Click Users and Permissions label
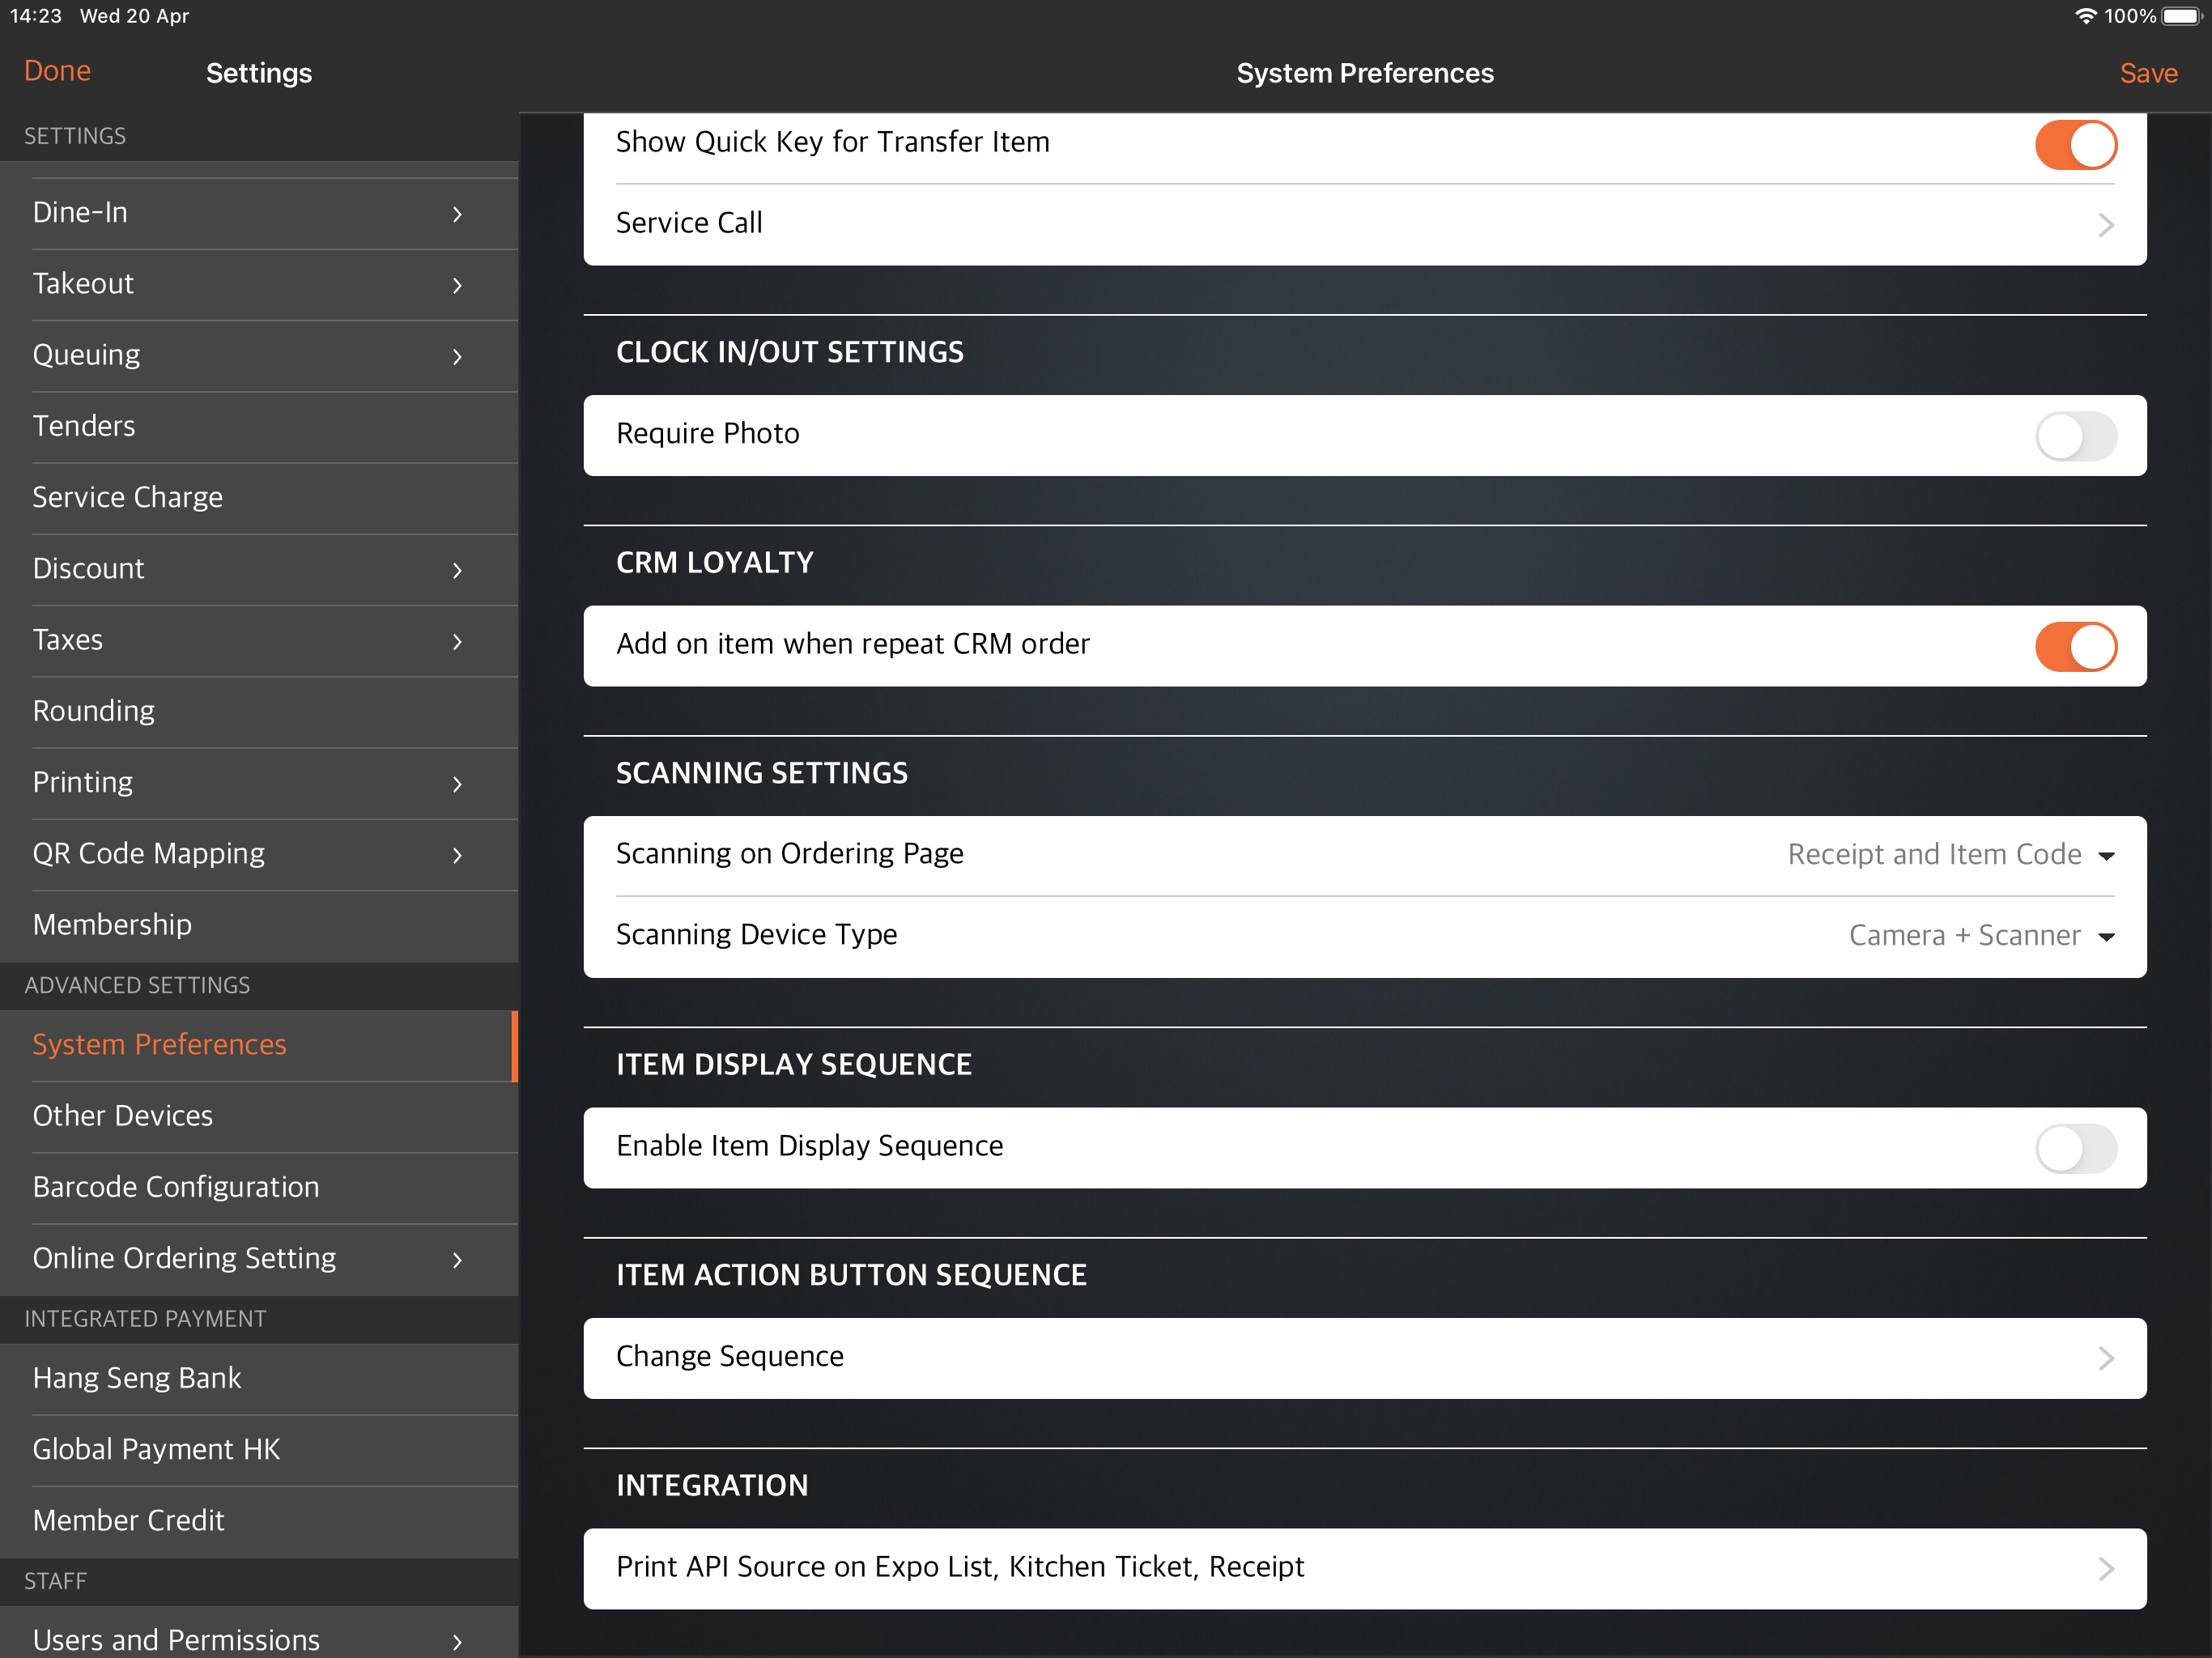 coord(176,1640)
